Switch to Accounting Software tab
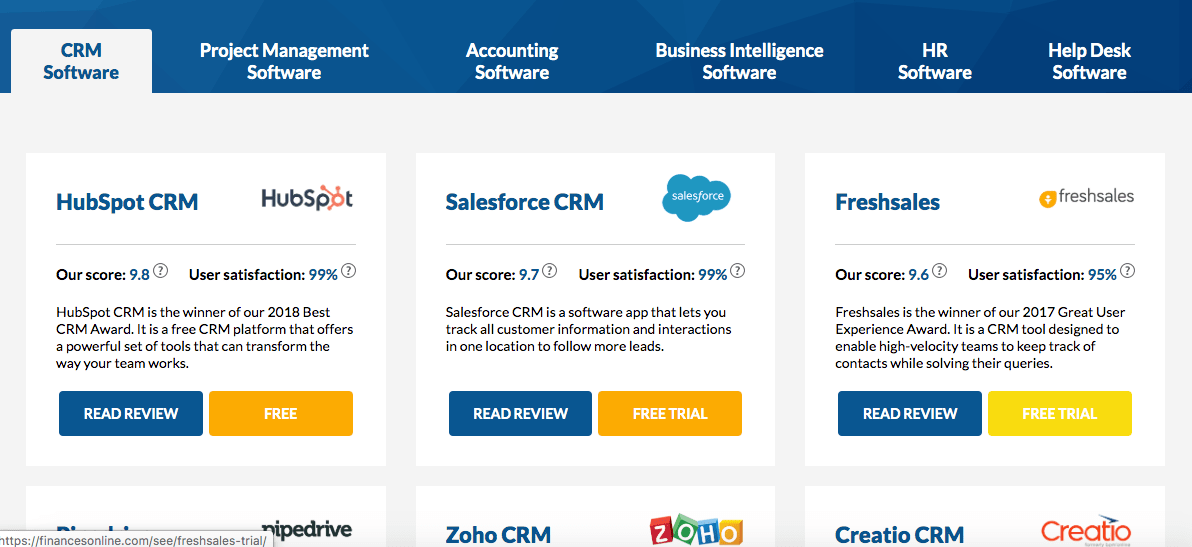This screenshot has width=1192, height=547. [512, 62]
